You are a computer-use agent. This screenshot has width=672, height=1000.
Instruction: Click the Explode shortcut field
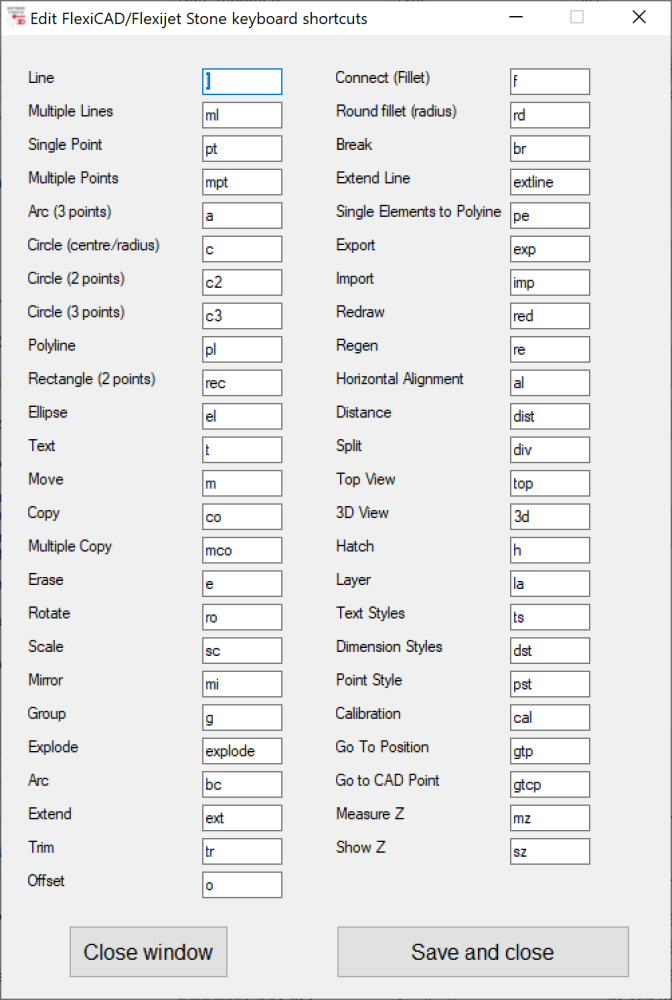coord(241,750)
